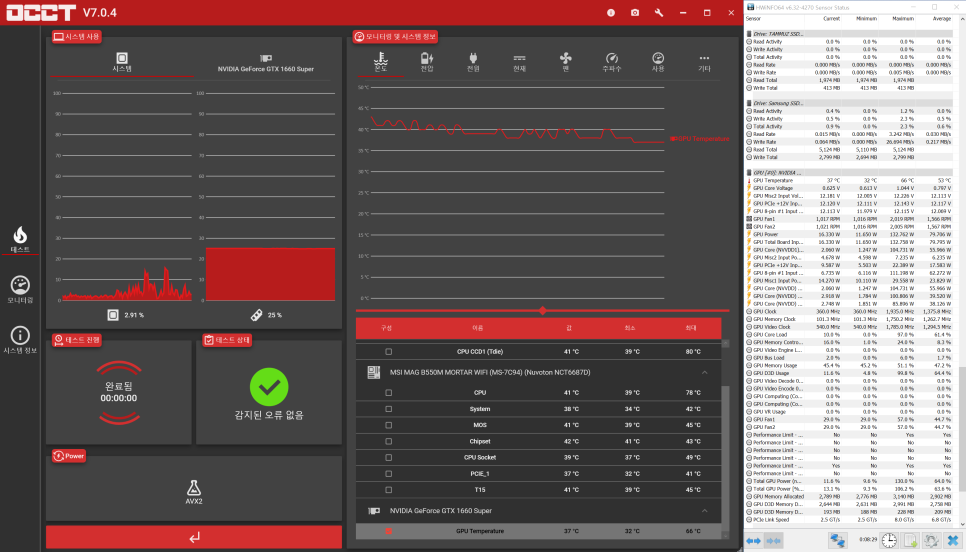Select the GPU Core Load row in HWiNFO

pos(850,335)
